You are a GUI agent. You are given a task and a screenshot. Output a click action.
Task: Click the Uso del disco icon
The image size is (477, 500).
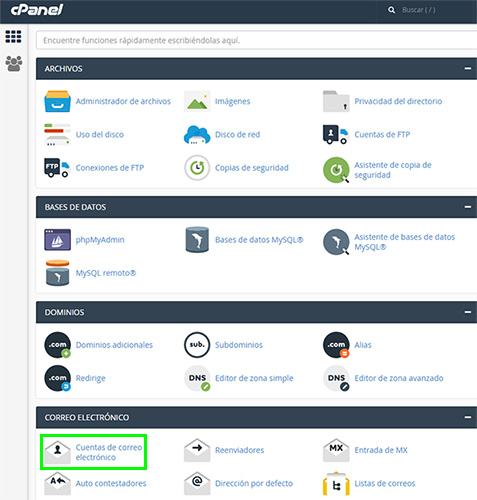[57, 135]
